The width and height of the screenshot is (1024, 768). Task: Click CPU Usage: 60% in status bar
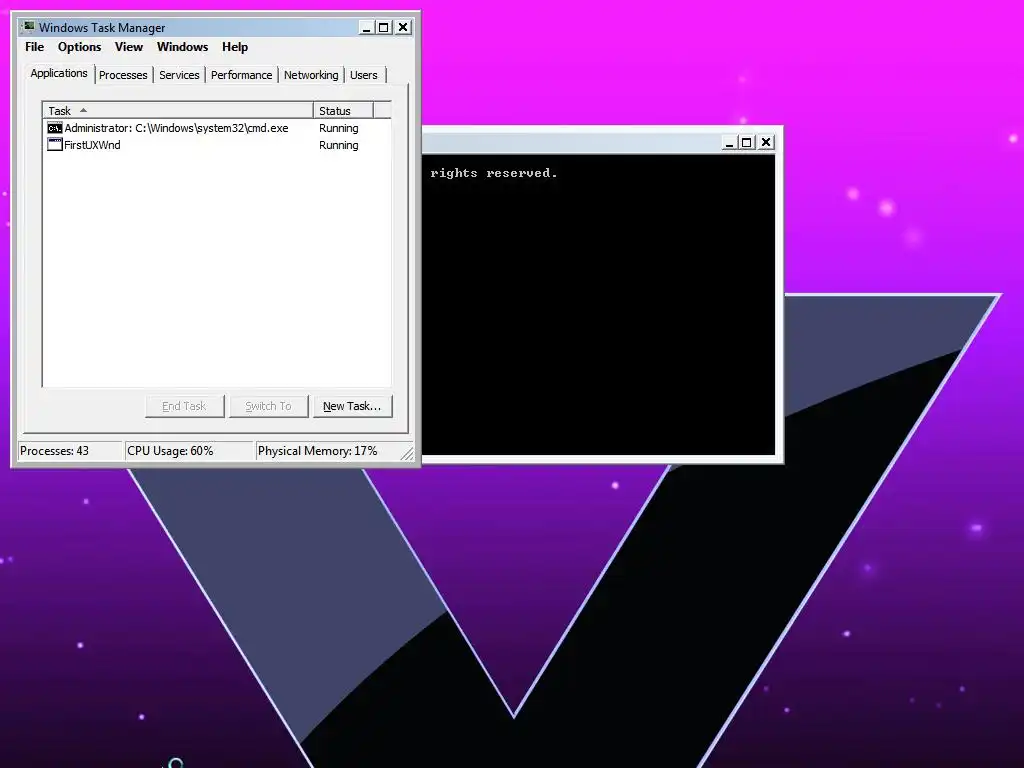coord(189,451)
